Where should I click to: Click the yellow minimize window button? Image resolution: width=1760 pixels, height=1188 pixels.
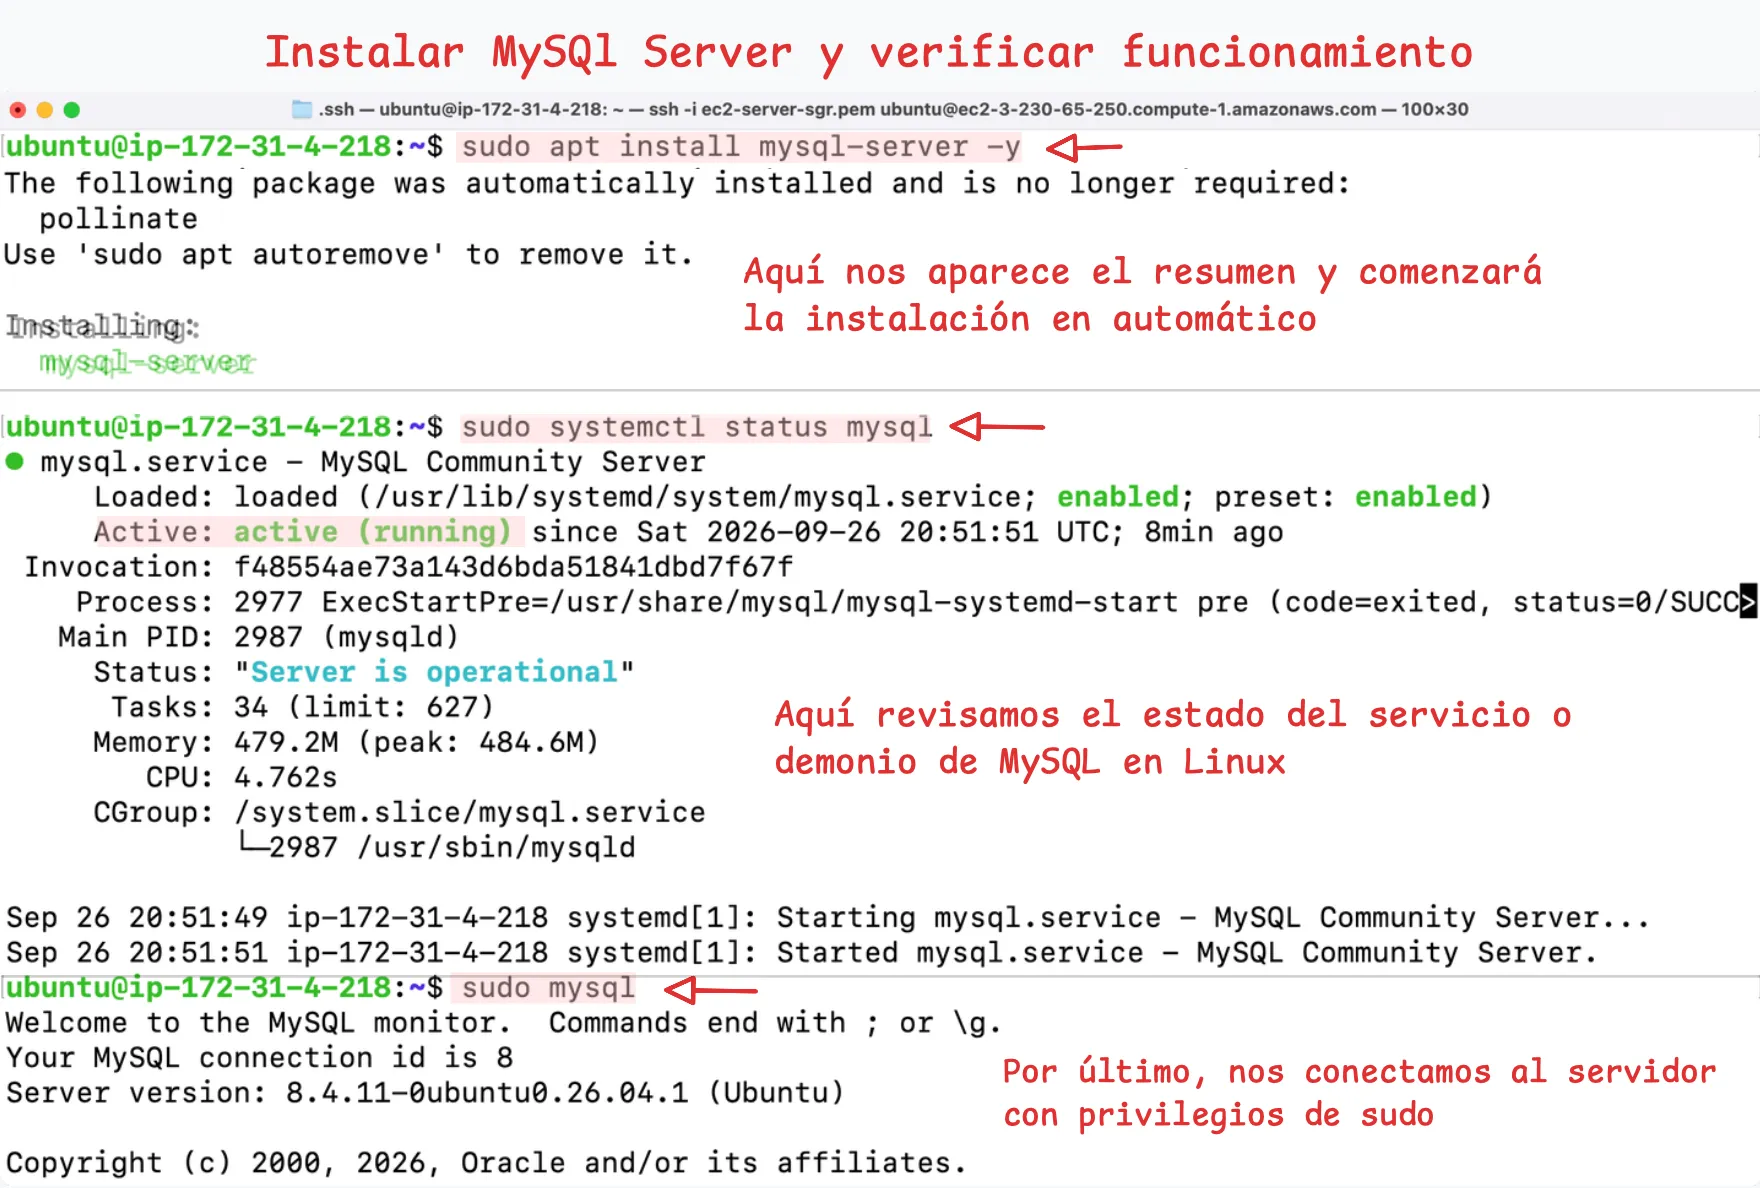coord(44,110)
